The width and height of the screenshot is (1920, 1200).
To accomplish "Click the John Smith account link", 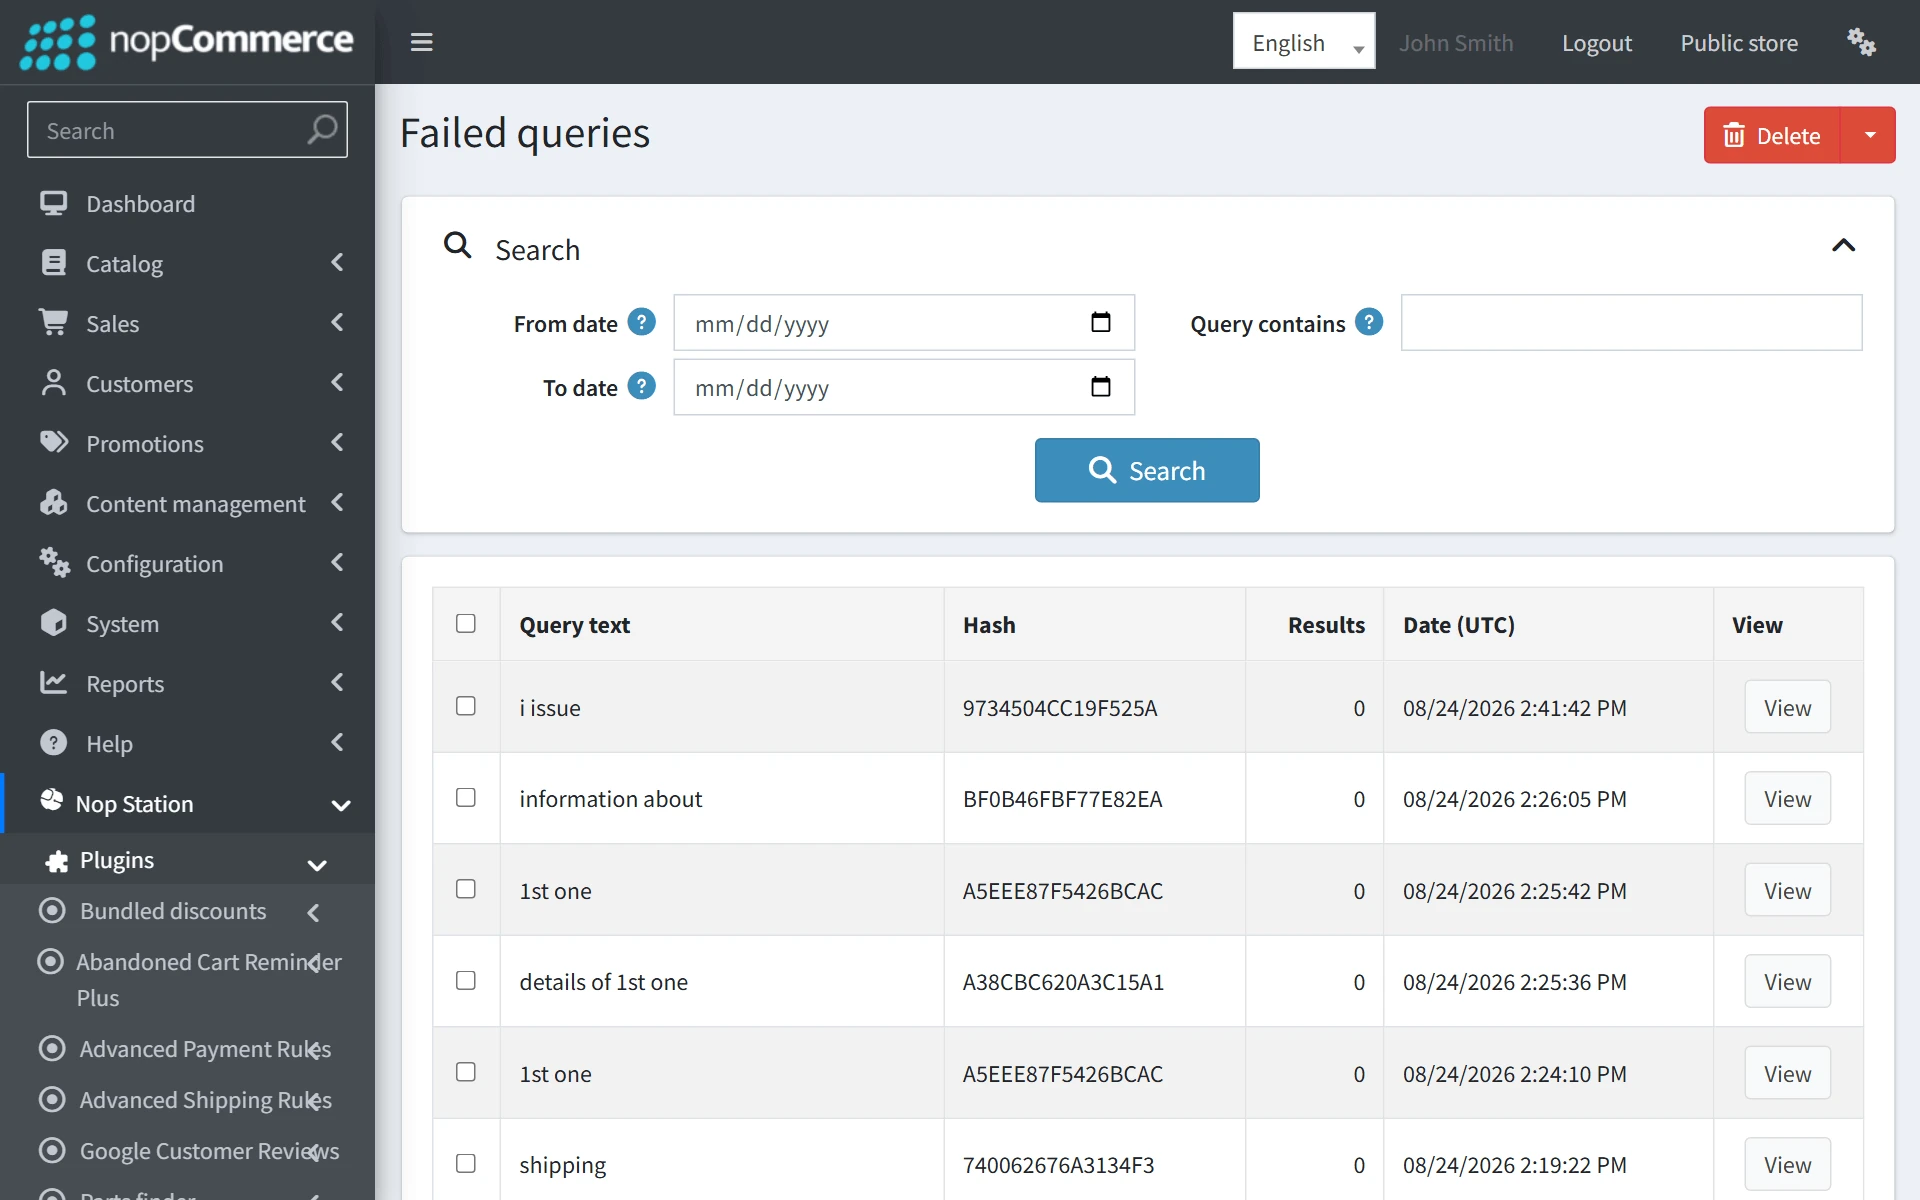I will click(x=1456, y=43).
